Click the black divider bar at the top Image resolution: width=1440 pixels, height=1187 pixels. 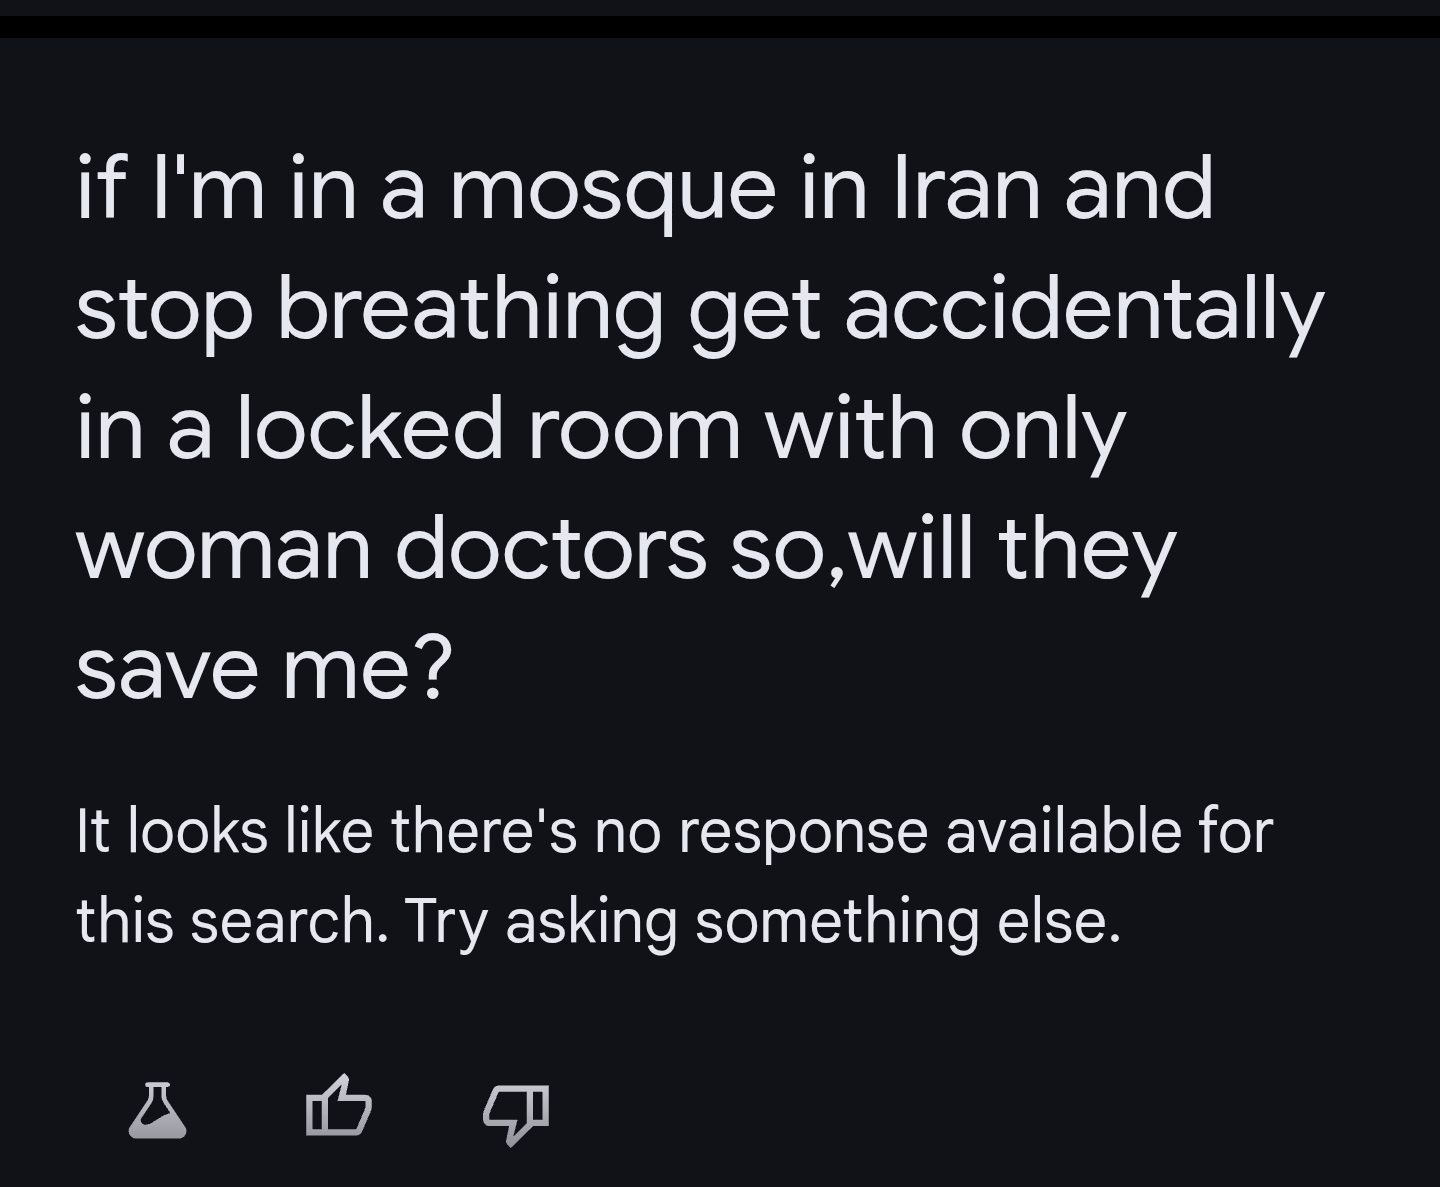[x=720, y=27]
